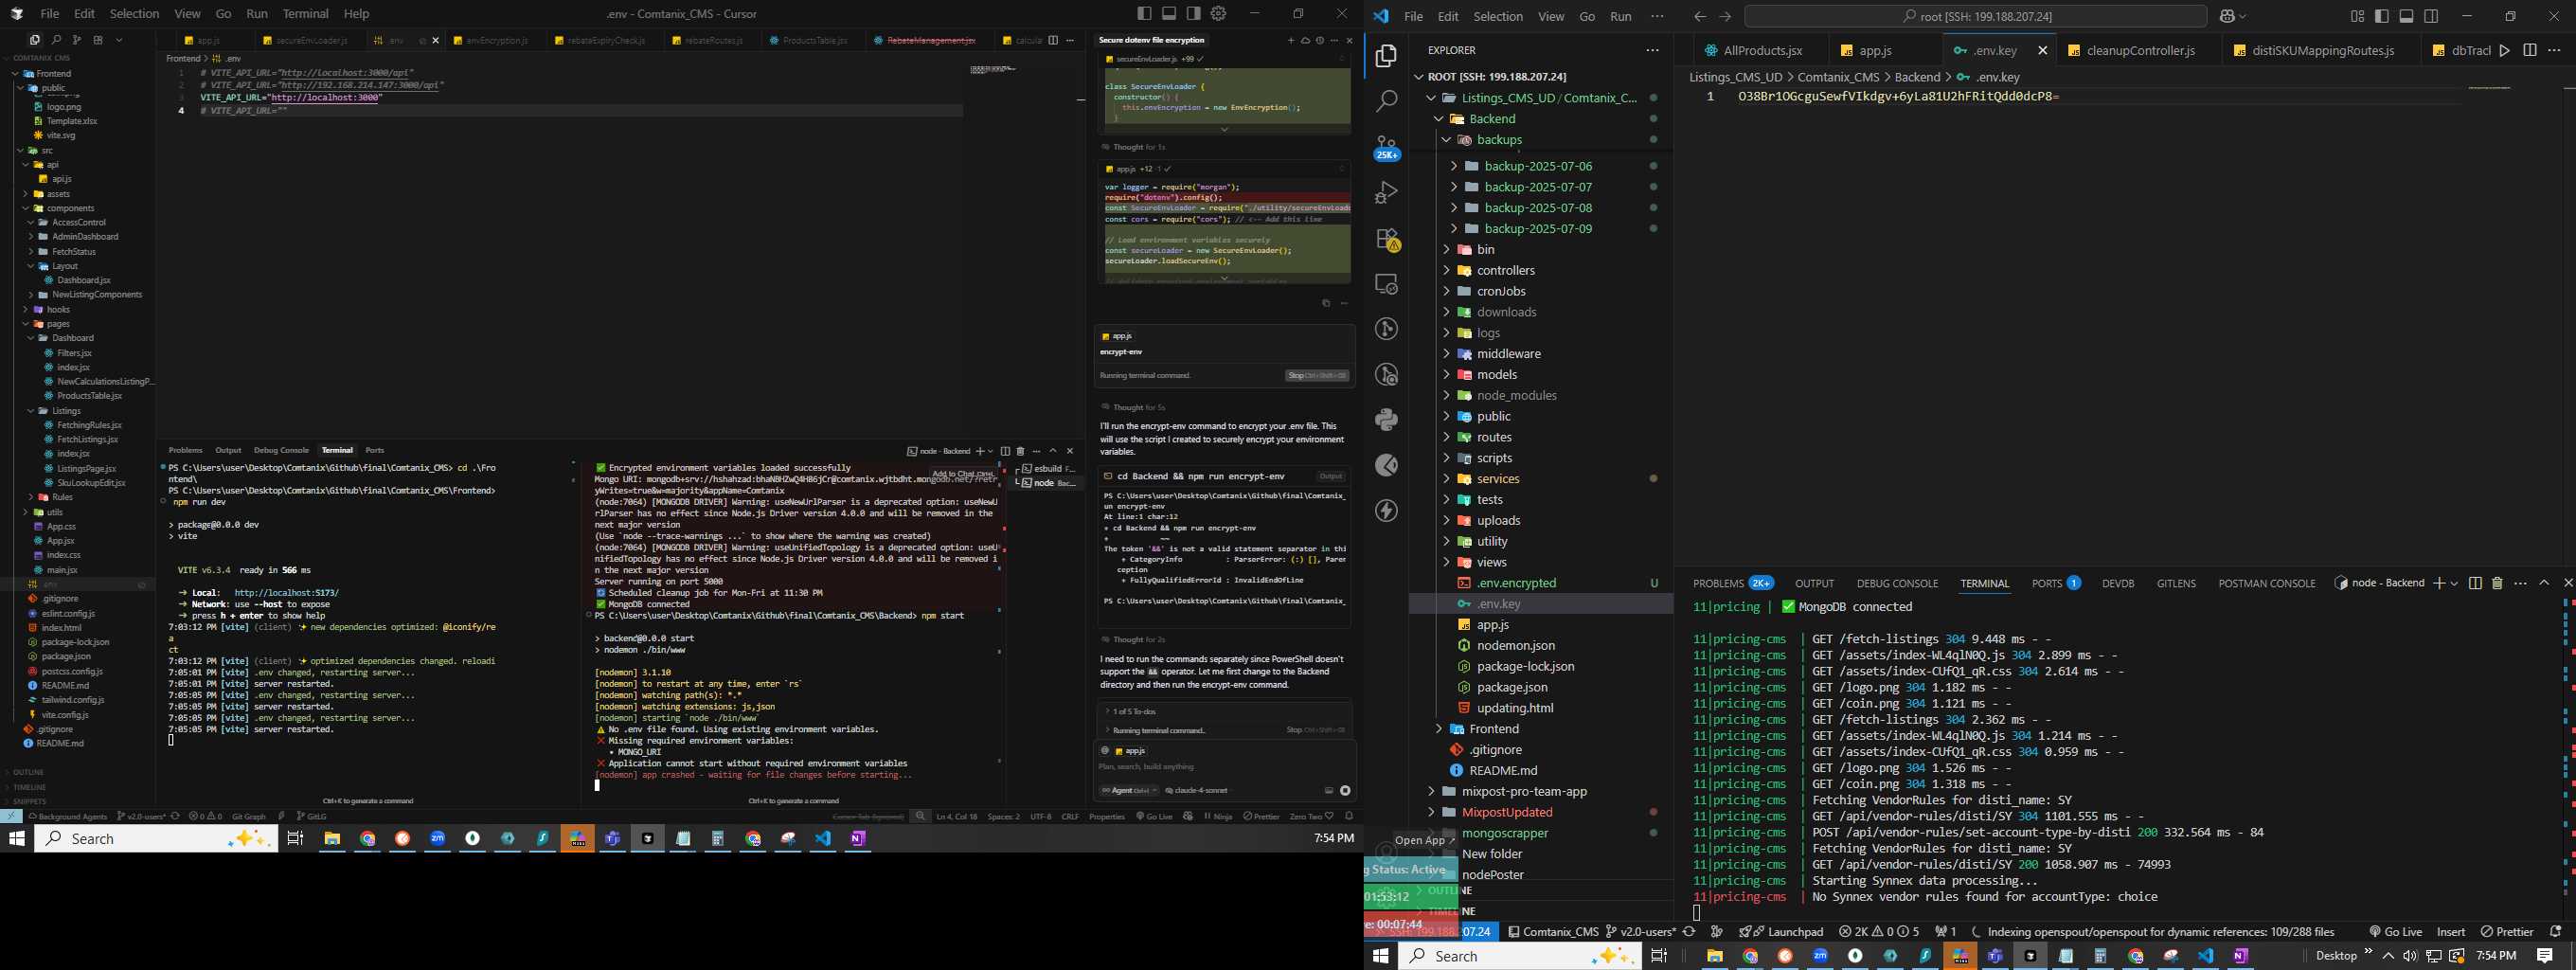2576x970 pixels.
Task: Go back using VS Code navigation arrow
Action: [x=1700, y=16]
